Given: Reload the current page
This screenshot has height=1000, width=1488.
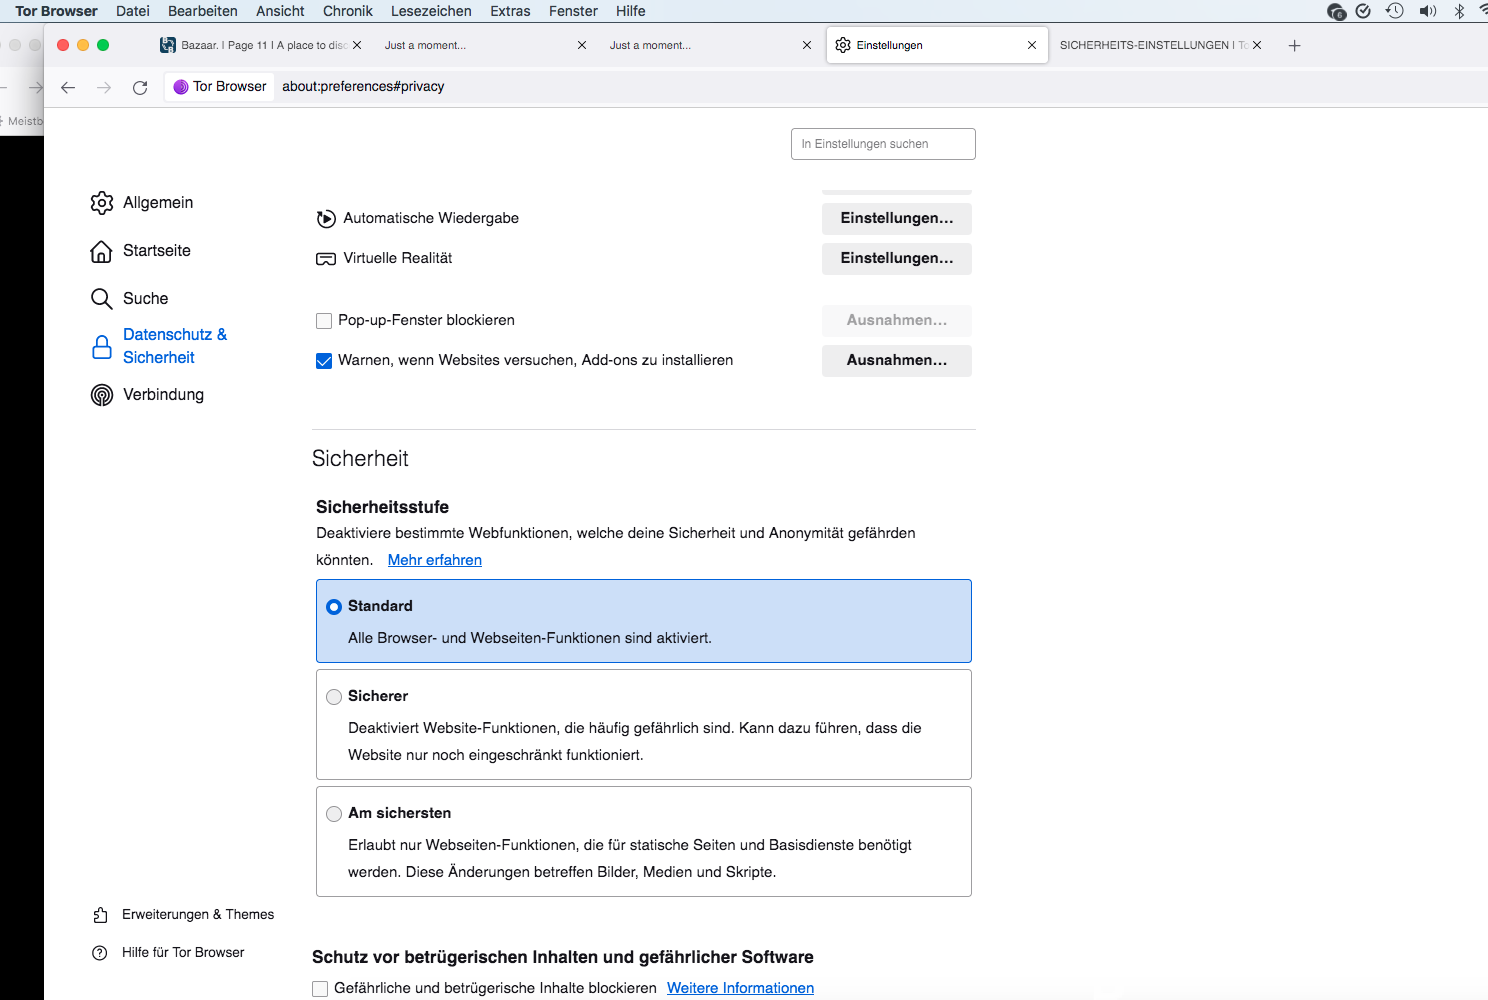Looking at the screenshot, I should click(x=140, y=88).
